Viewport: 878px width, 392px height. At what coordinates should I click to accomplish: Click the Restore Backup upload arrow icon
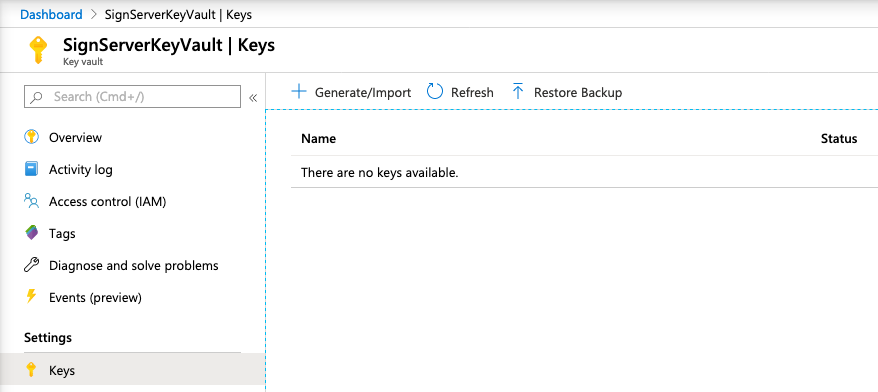coord(518,91)
